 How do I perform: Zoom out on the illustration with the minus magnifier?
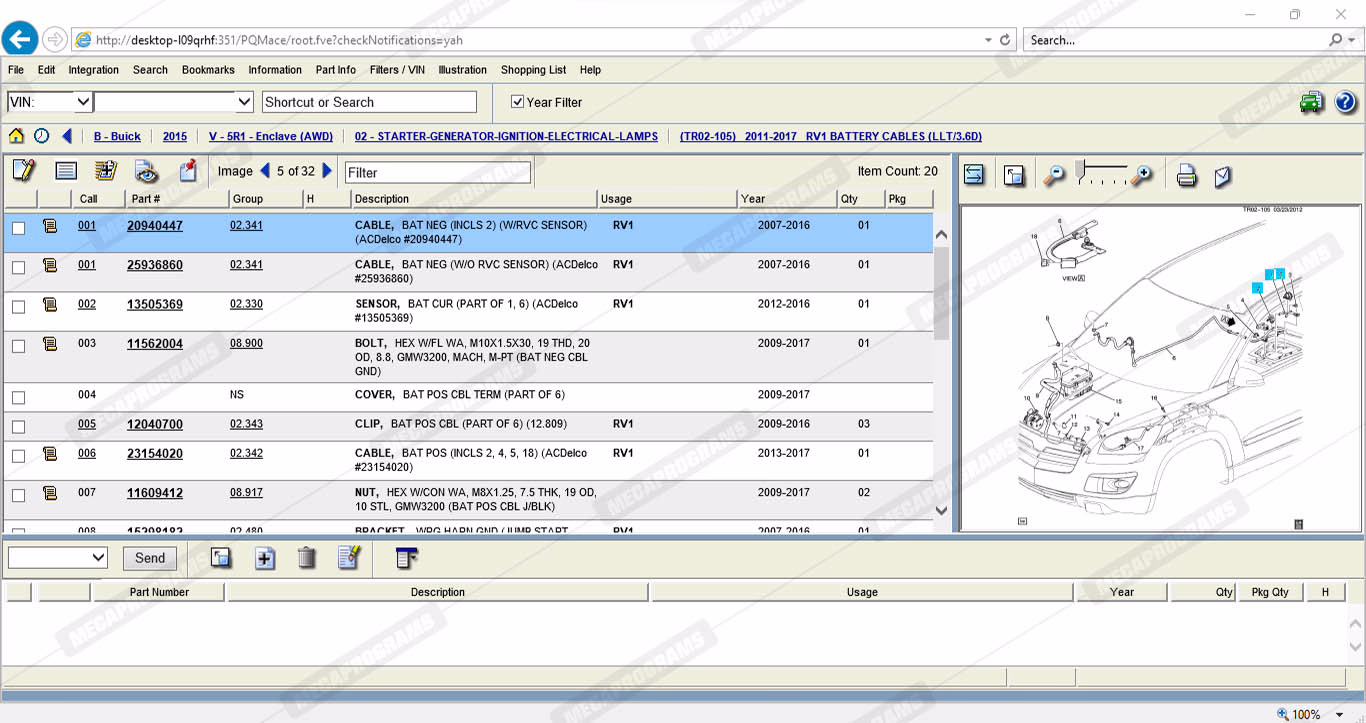(x=1053, y=176)
